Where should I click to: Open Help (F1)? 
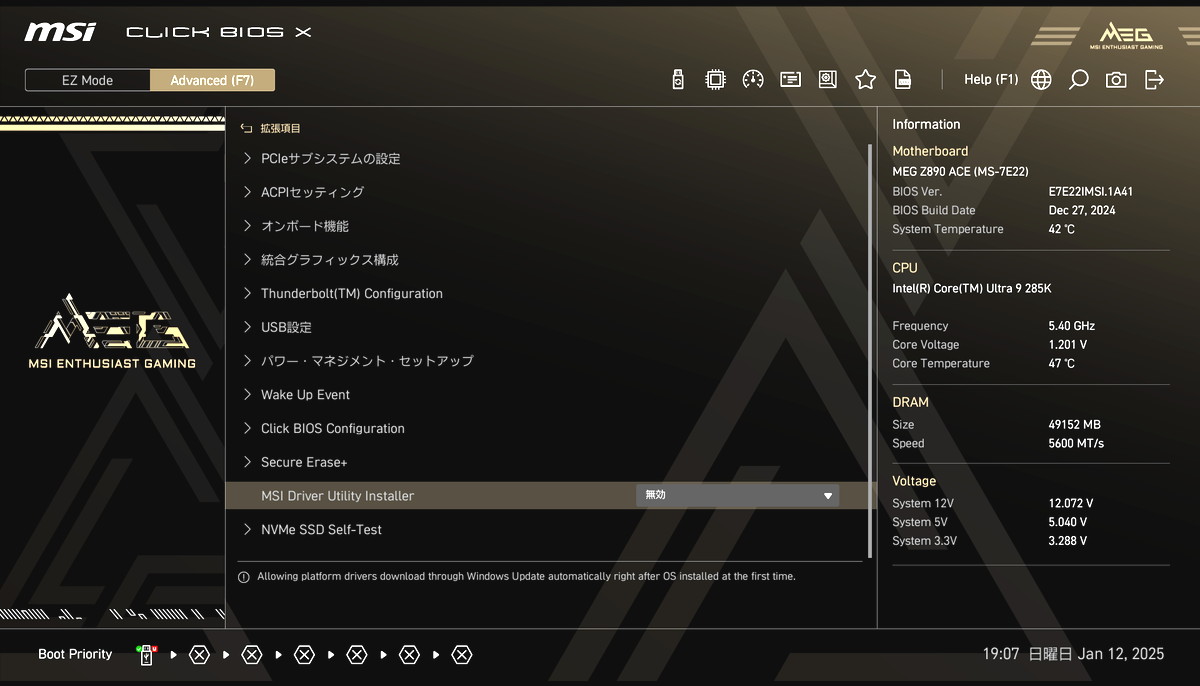[x=990, y=80]
